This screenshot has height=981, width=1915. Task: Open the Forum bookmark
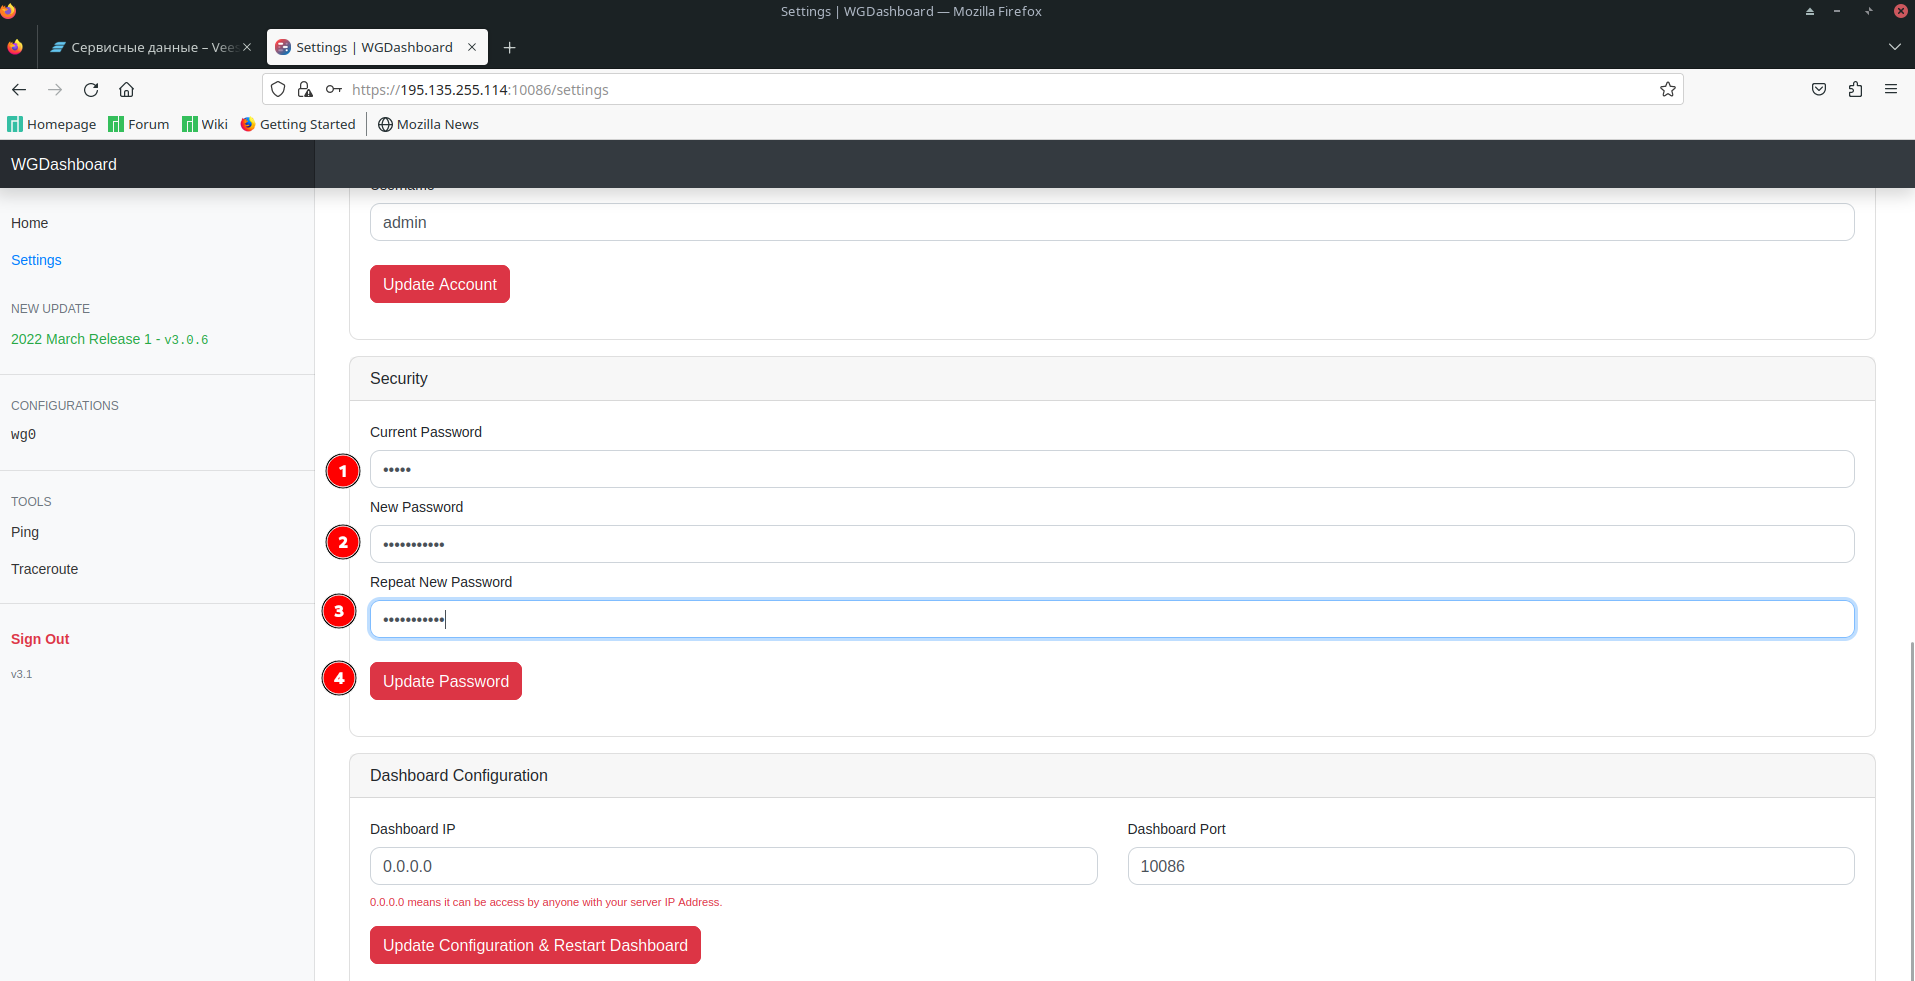[139, 124]
